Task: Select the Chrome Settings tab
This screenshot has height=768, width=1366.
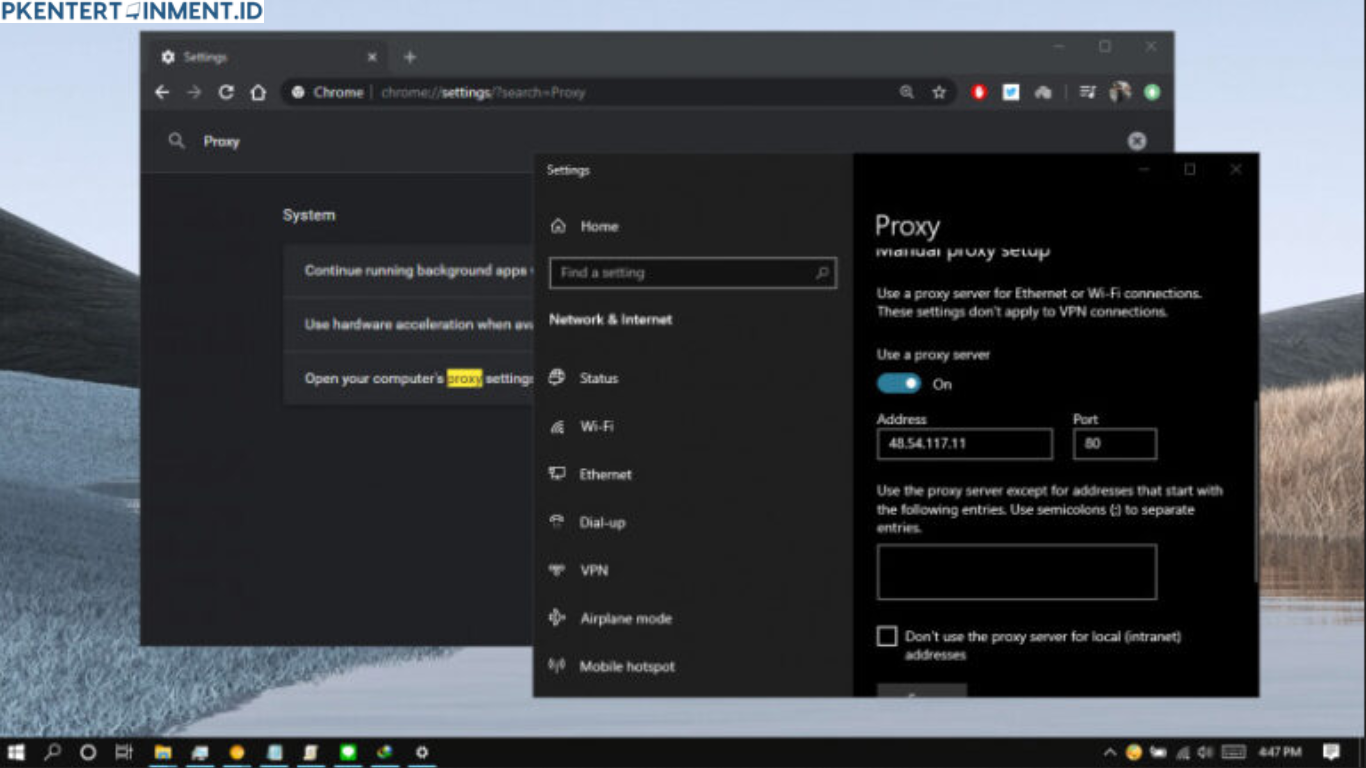Action: (x=267, y=57)
